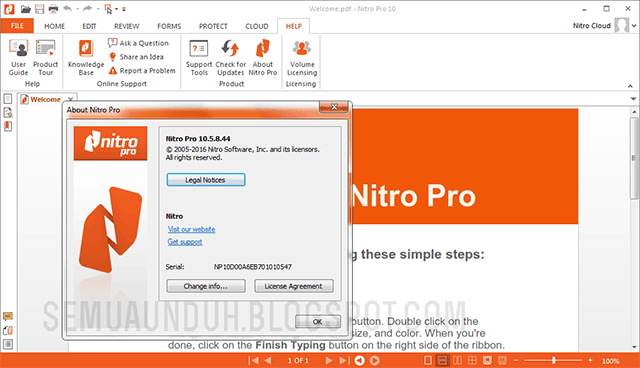This screenshot has width=640, height=368.
Task: Click the Print icon in quick access toolbar
Action: pyautogui.click(x=53, y=9)
